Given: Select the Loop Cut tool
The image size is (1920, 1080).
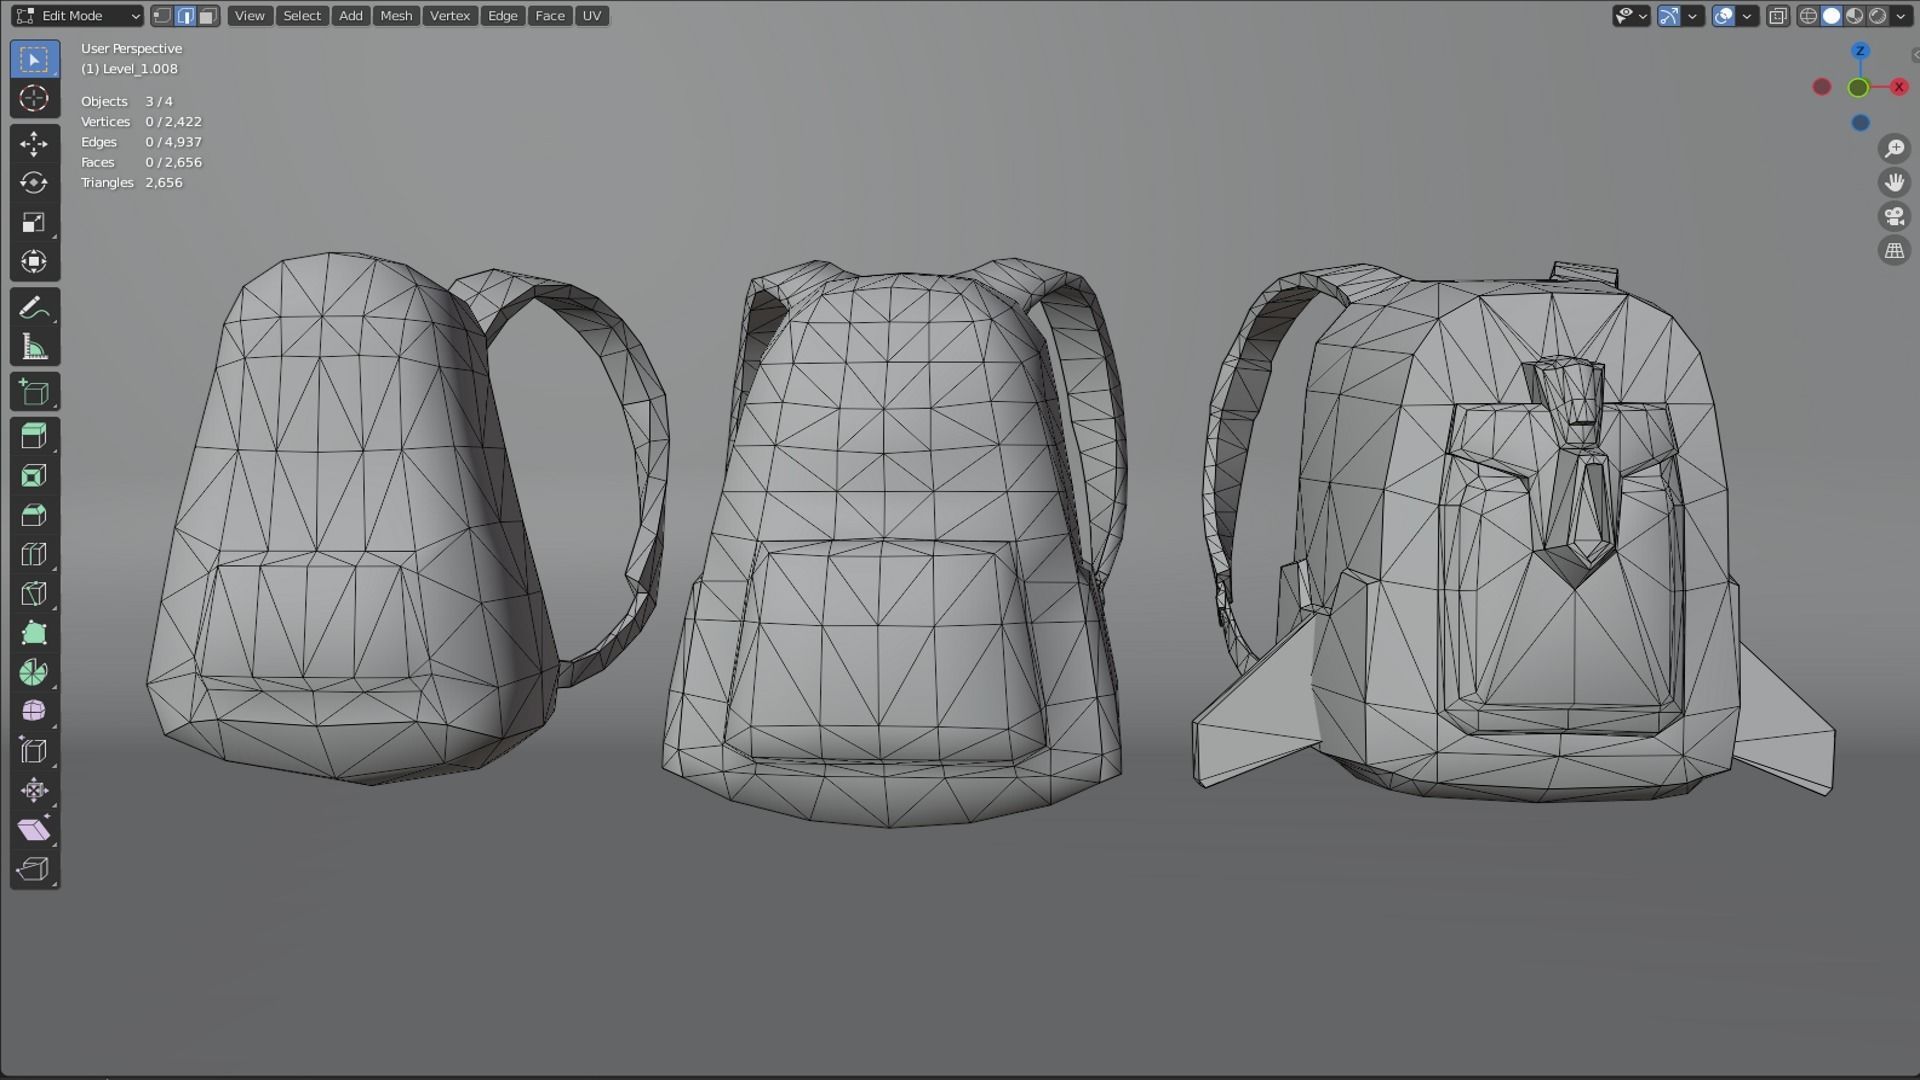Looking at the screenshot, I should pos(34,554).
